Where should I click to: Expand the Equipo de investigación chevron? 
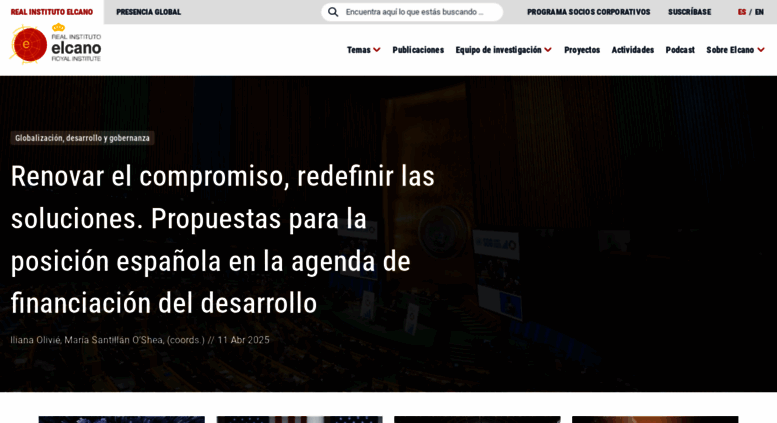click(548, 50)
